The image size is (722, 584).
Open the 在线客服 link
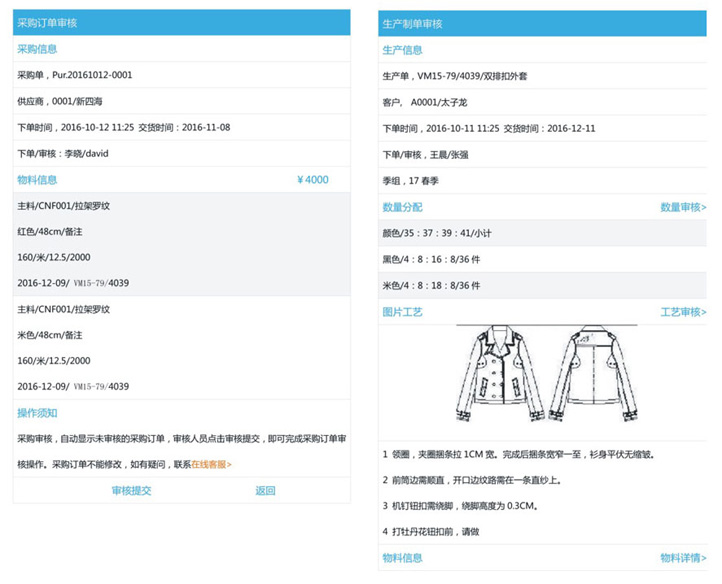pyautogui.click(x=211, y=465)
